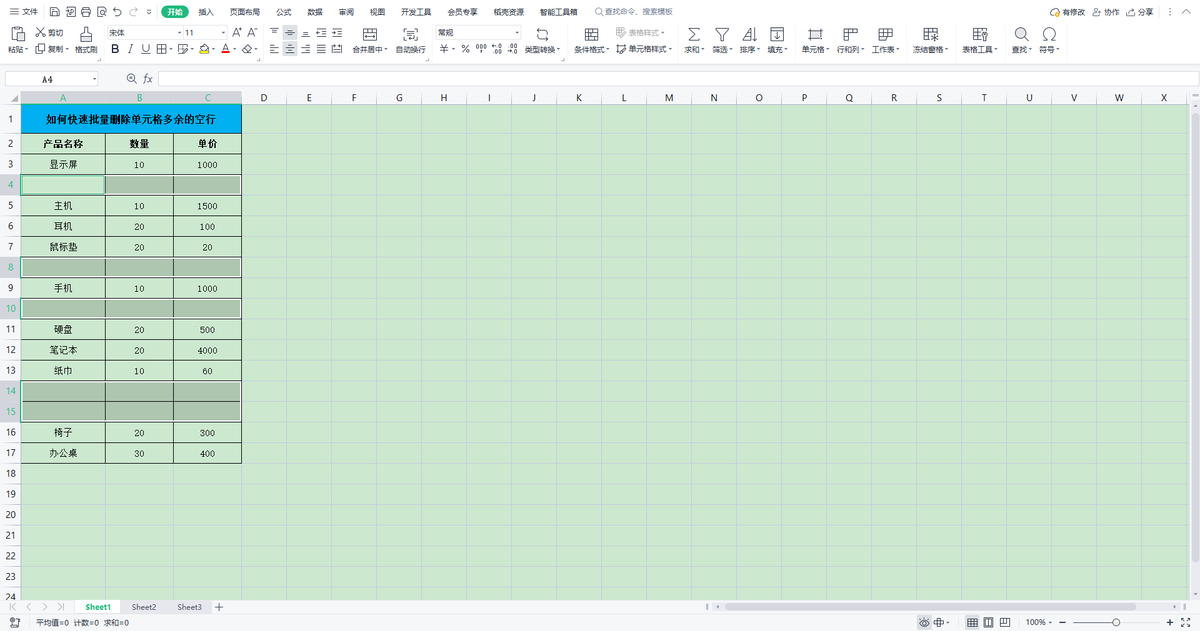The height and width of the screenshot is (631, 1200).
Task: Click the 求和 sigma sum icon
Action: 694,34
